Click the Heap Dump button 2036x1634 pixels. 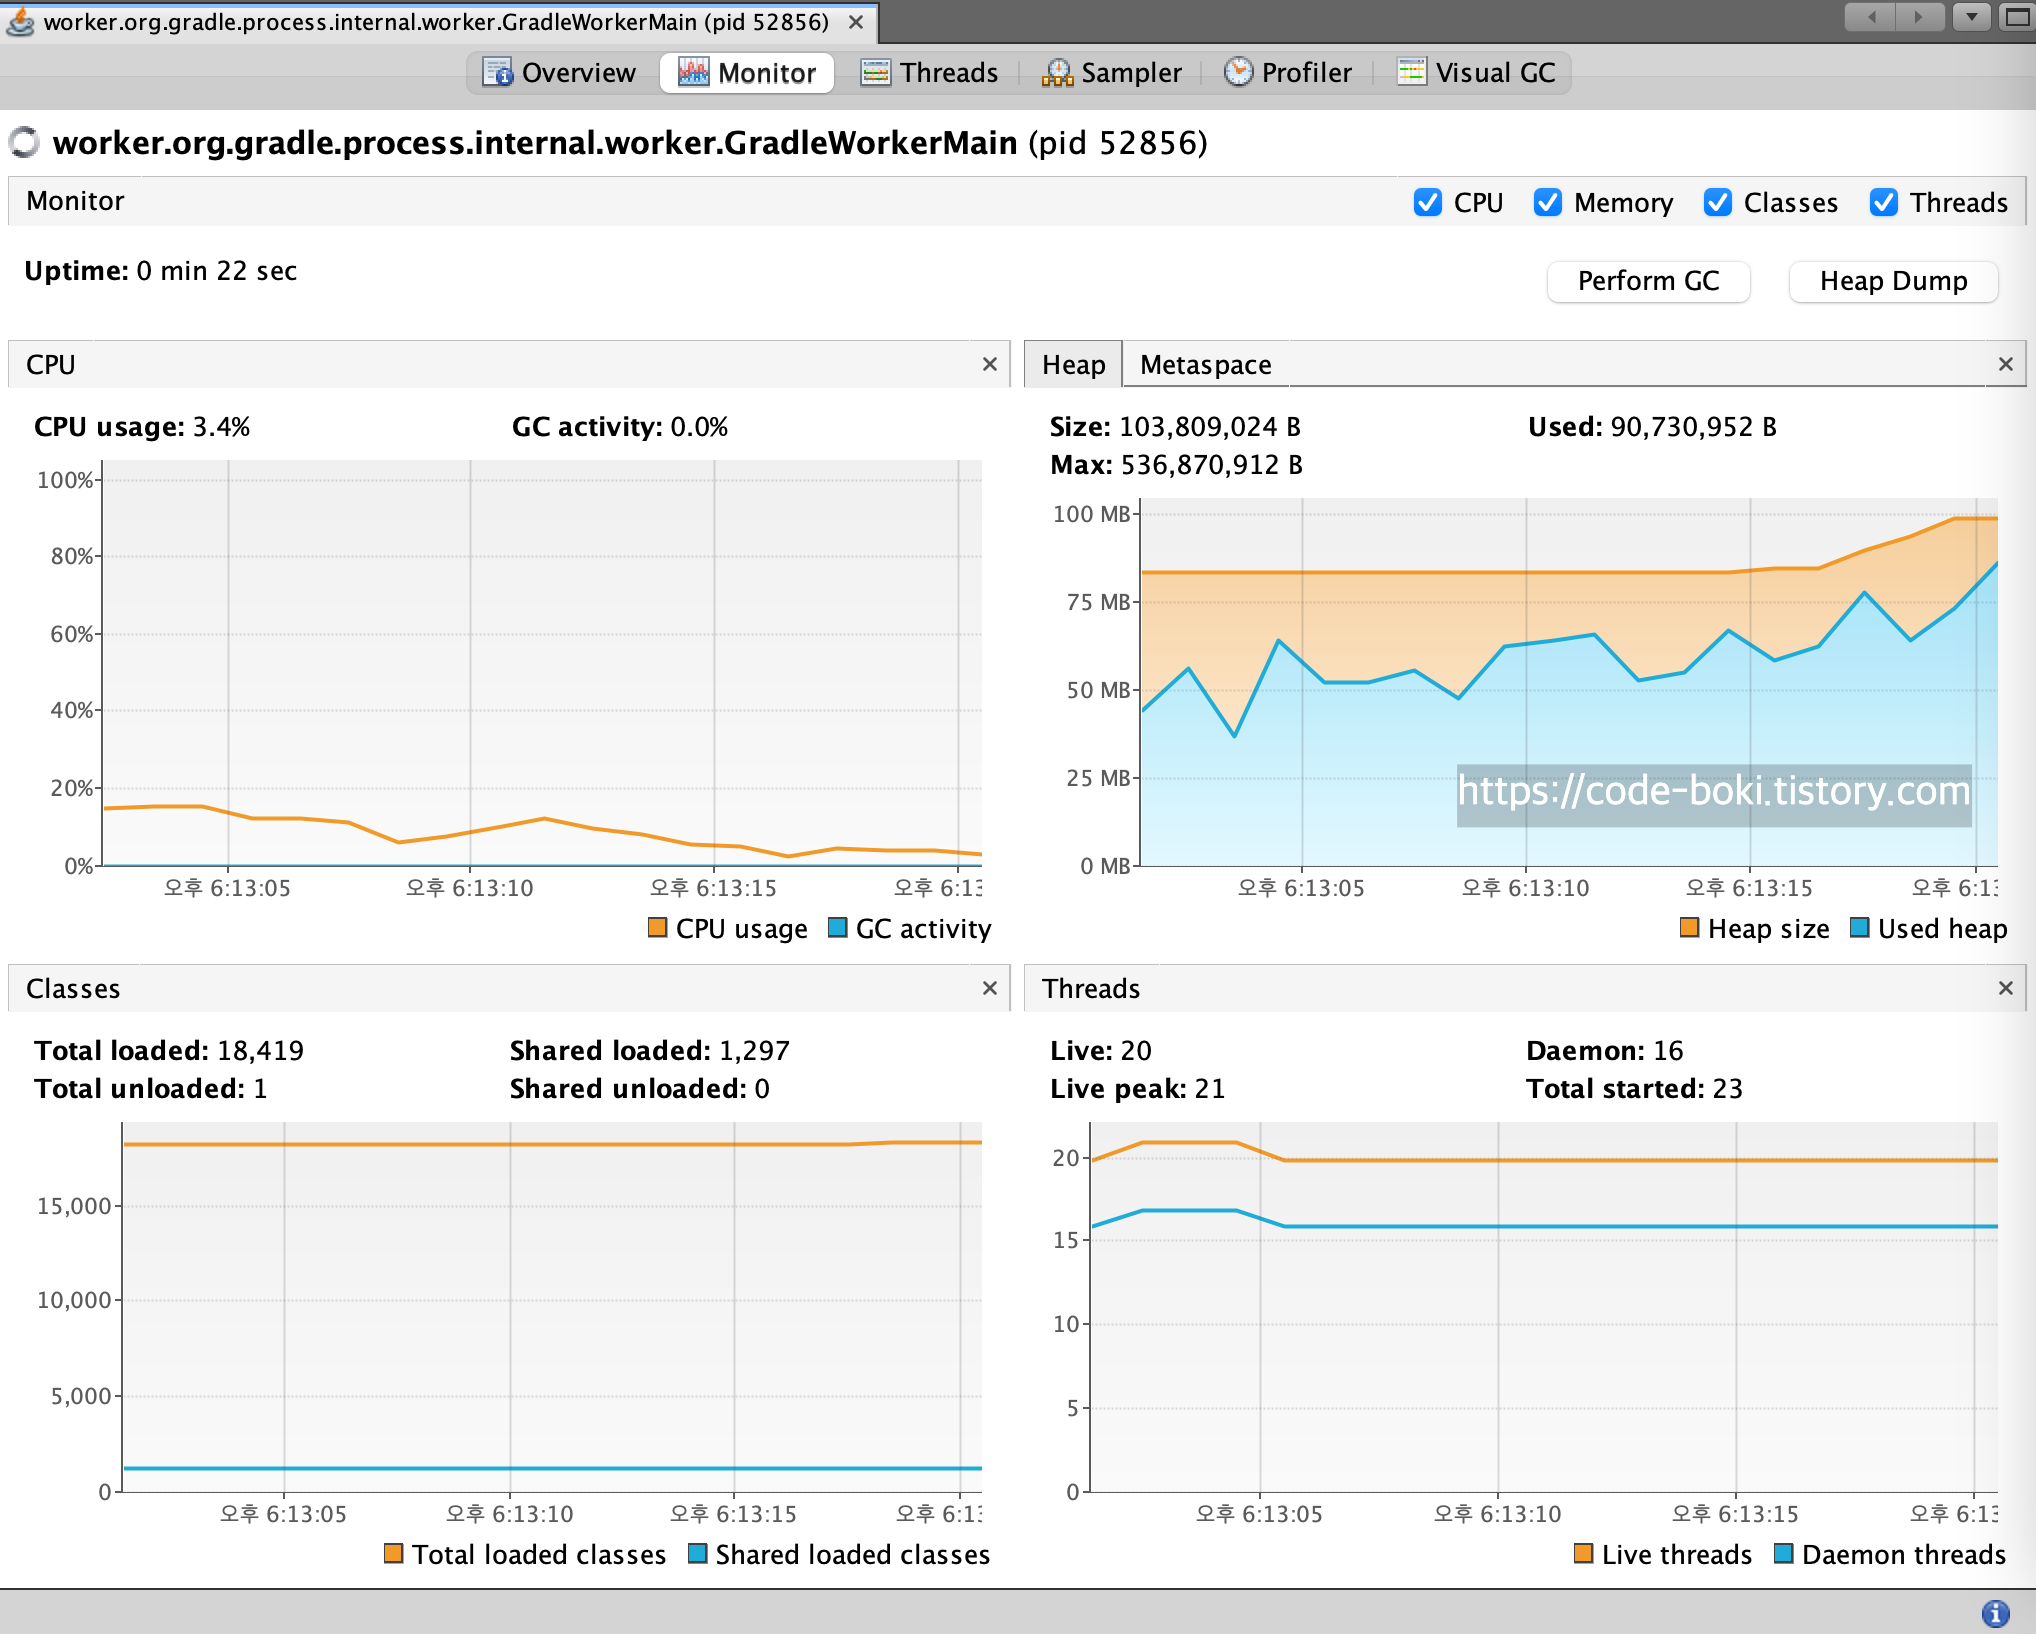(1892, 281)
